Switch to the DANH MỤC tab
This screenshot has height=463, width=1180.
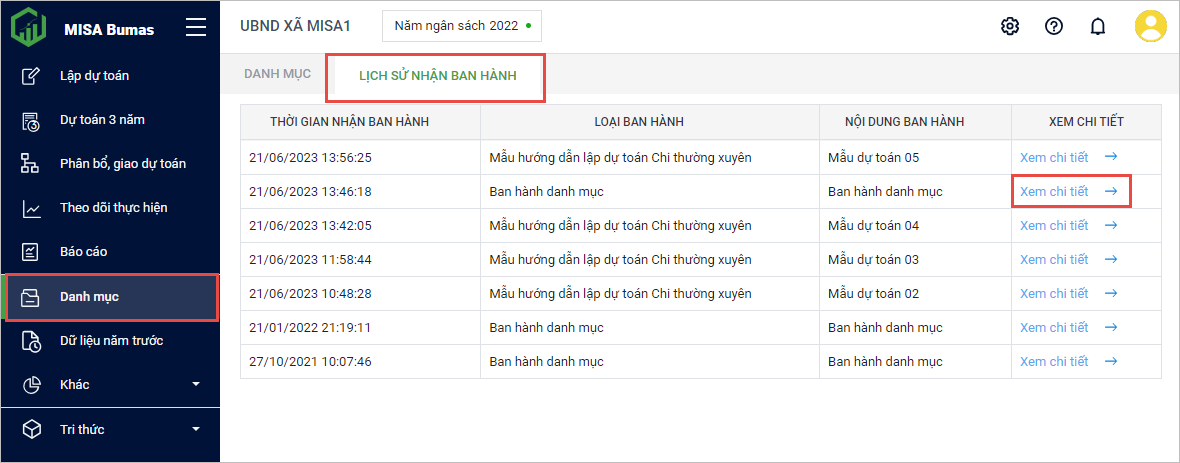pyautogui.click(x=277, y=74)
